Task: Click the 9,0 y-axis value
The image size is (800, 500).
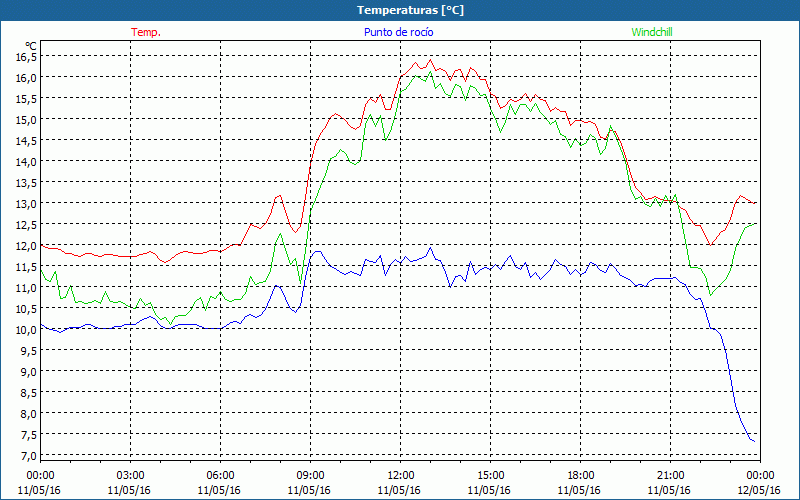Action: coord(29,371)
